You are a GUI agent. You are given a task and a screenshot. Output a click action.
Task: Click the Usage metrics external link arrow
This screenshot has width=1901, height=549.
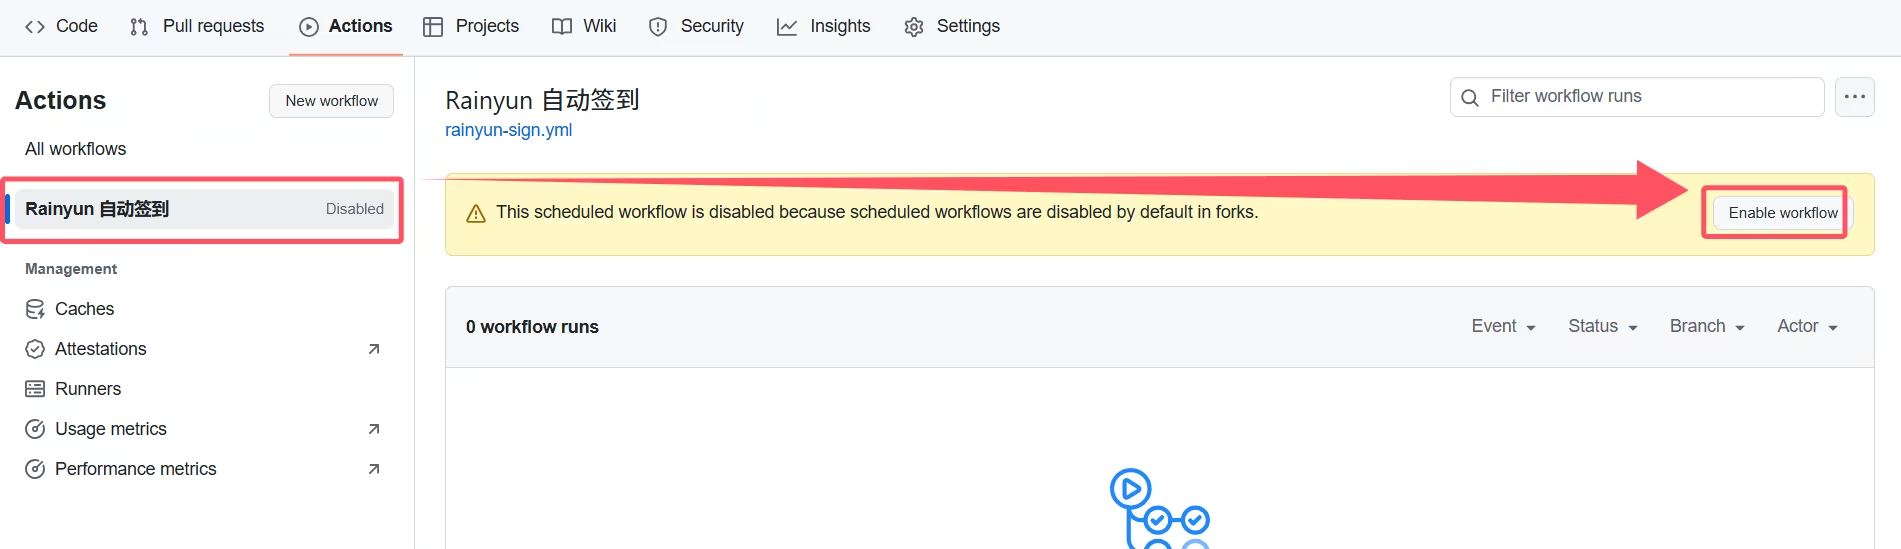coord(374,429)
